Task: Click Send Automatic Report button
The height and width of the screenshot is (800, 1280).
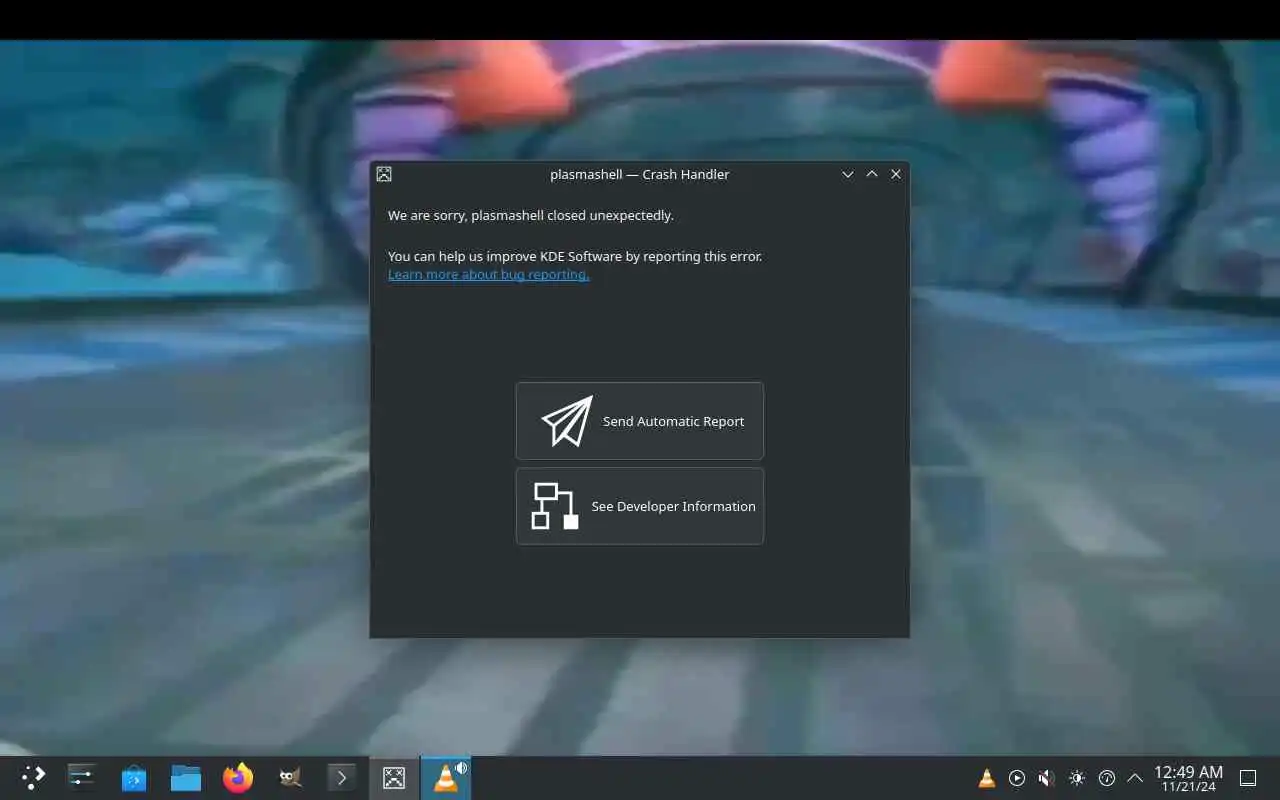Action: [640, 421]
